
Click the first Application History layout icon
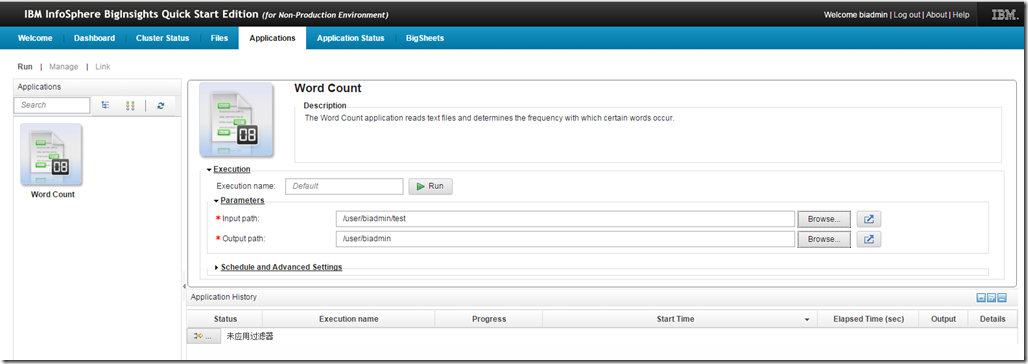(981, 298)
